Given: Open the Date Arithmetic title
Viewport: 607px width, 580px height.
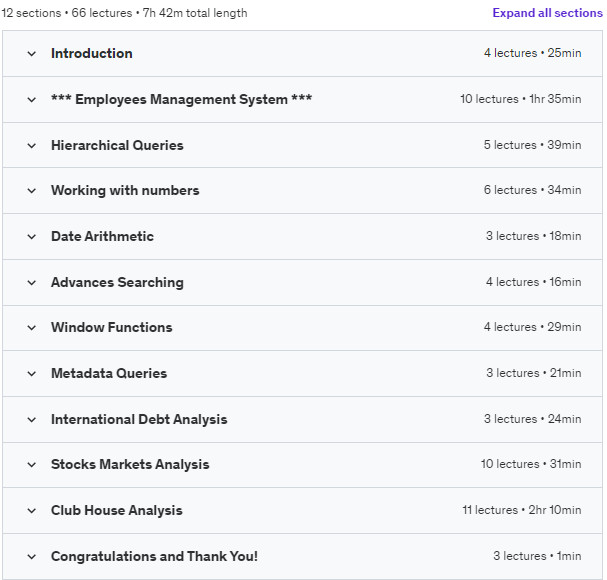Looking at the screenshot, I should (102, 237).
